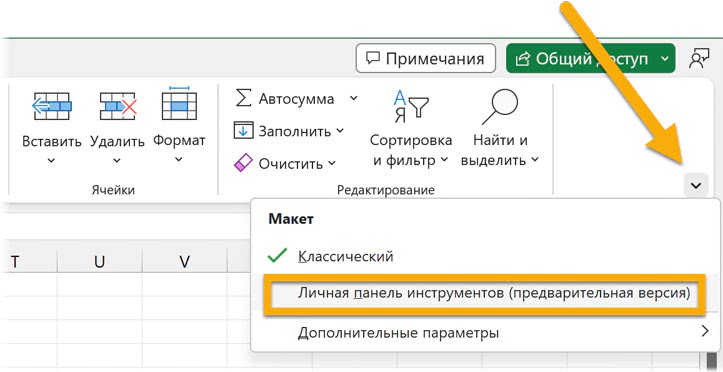723x372 pixels.
Task: Expand the Автосумма dropdown arrow
Action: pyautogui.click(x=353, y=98)
